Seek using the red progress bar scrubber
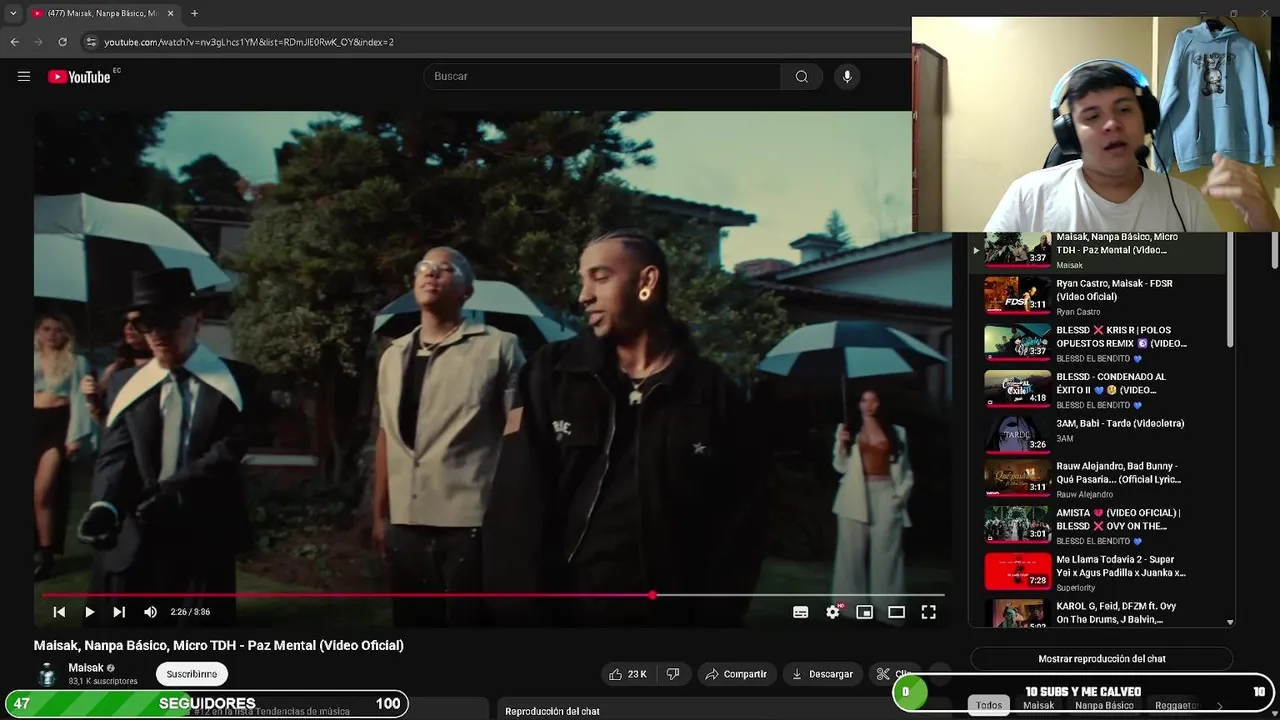Screen dimensions: 1280x720 click(652, 595)
